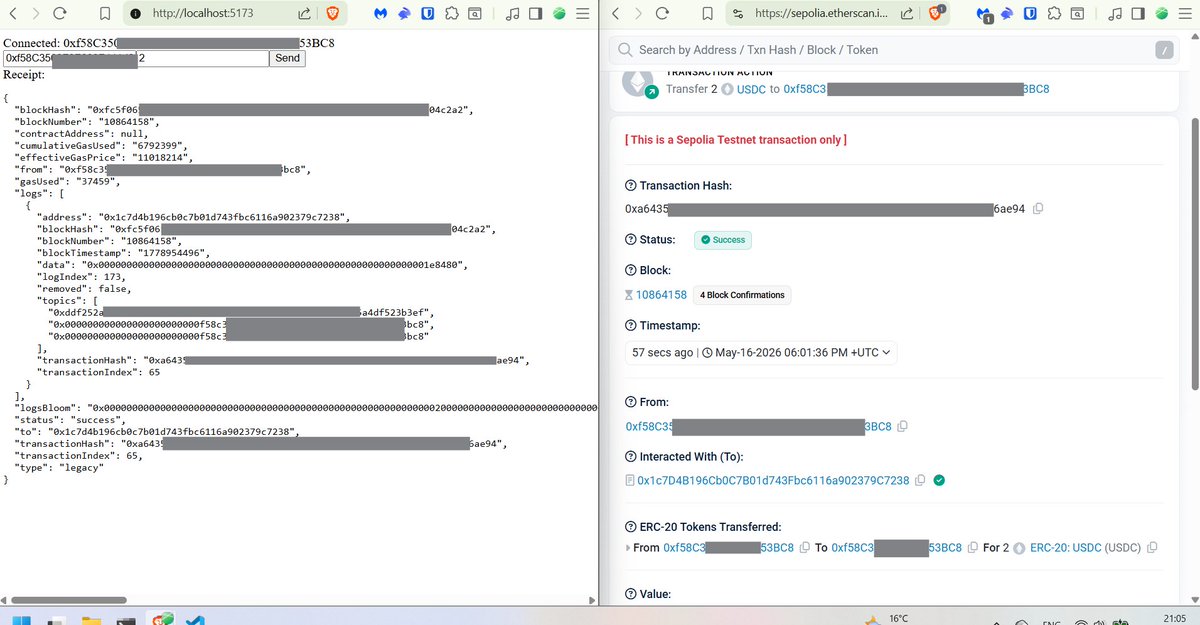Open Bitwarden extension in localhost window
Image resolution: width=1200 pixels, height=625 pixels.
pos(428,14)
